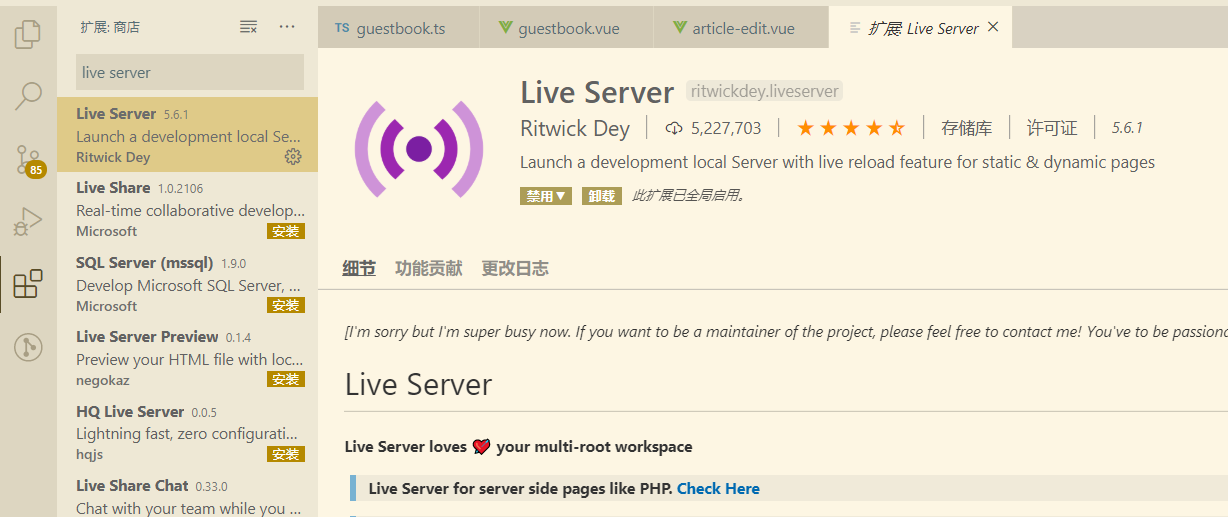The height and width of the screenshot is (517, 1228).
Task: Click publisher name Ritwick Dey
Action: point(575,128)
